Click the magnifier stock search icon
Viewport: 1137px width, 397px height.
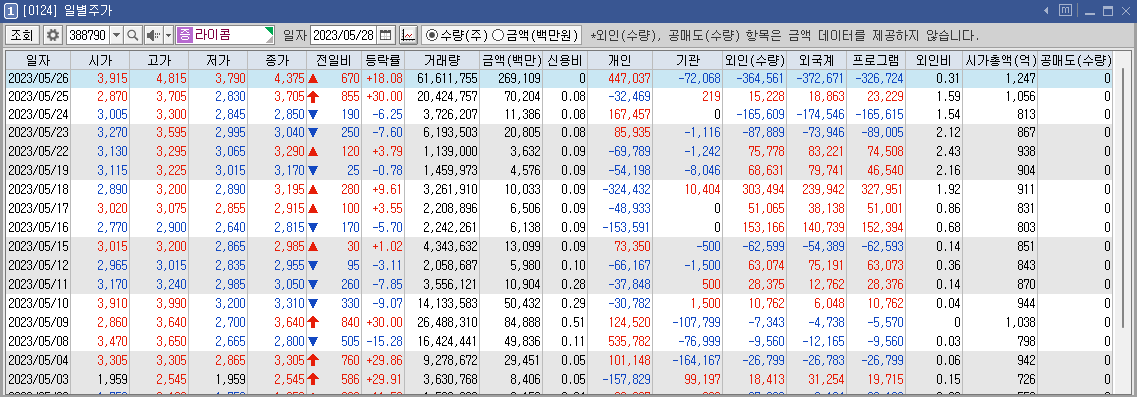(x=133, y=35)
